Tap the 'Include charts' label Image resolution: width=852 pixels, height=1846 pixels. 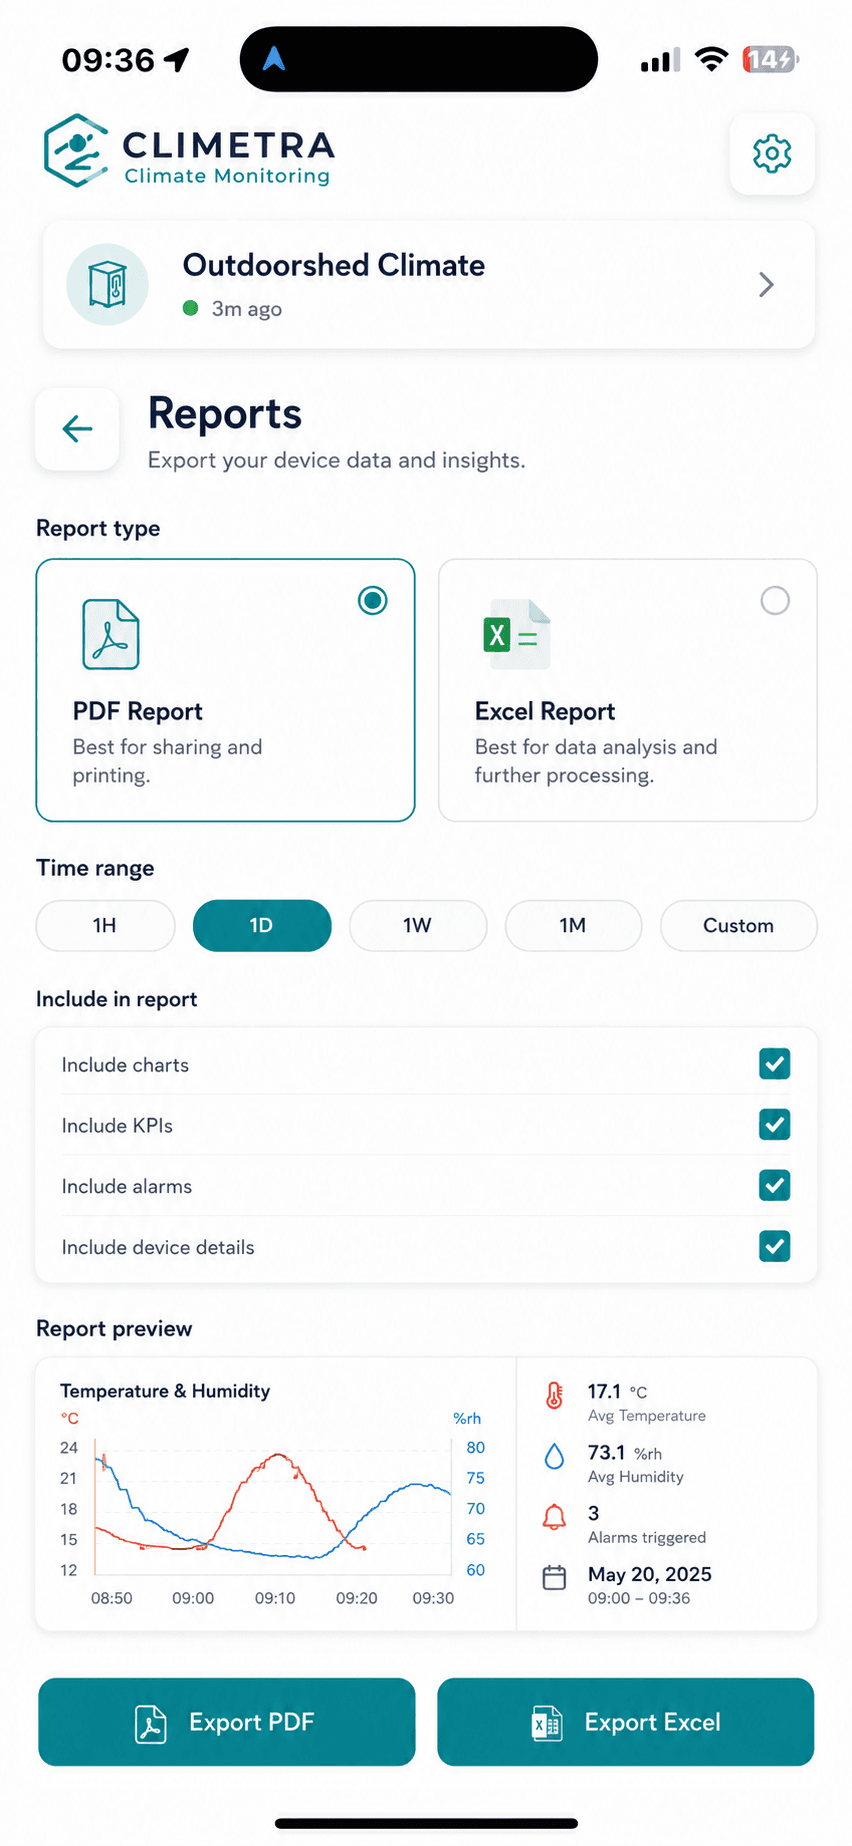click(125, 1065)
